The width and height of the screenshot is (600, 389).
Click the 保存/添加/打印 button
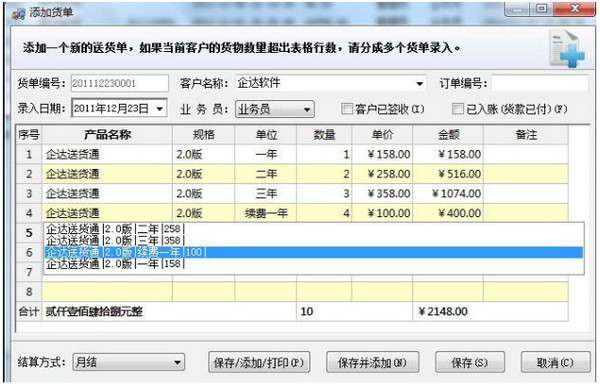click(259, 362)
